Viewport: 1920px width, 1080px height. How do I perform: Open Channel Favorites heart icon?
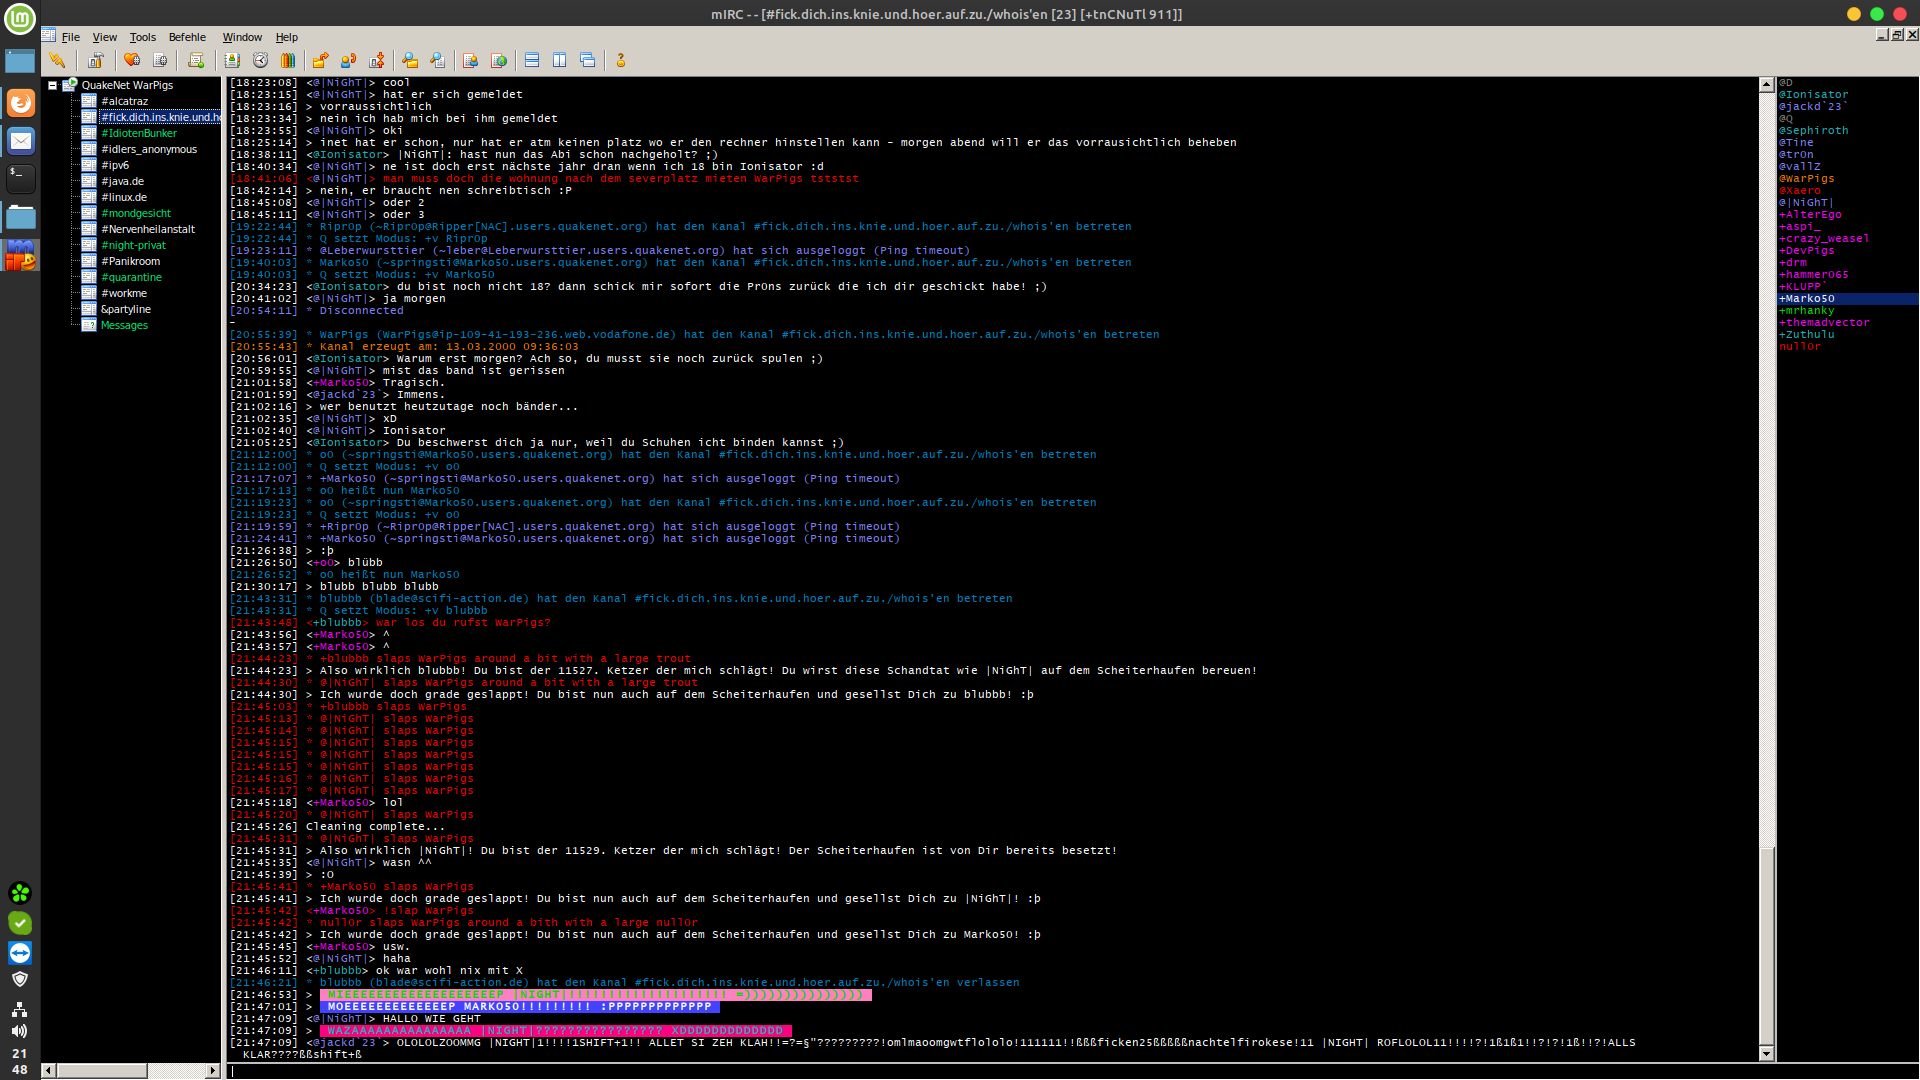[x=132, y=60]
